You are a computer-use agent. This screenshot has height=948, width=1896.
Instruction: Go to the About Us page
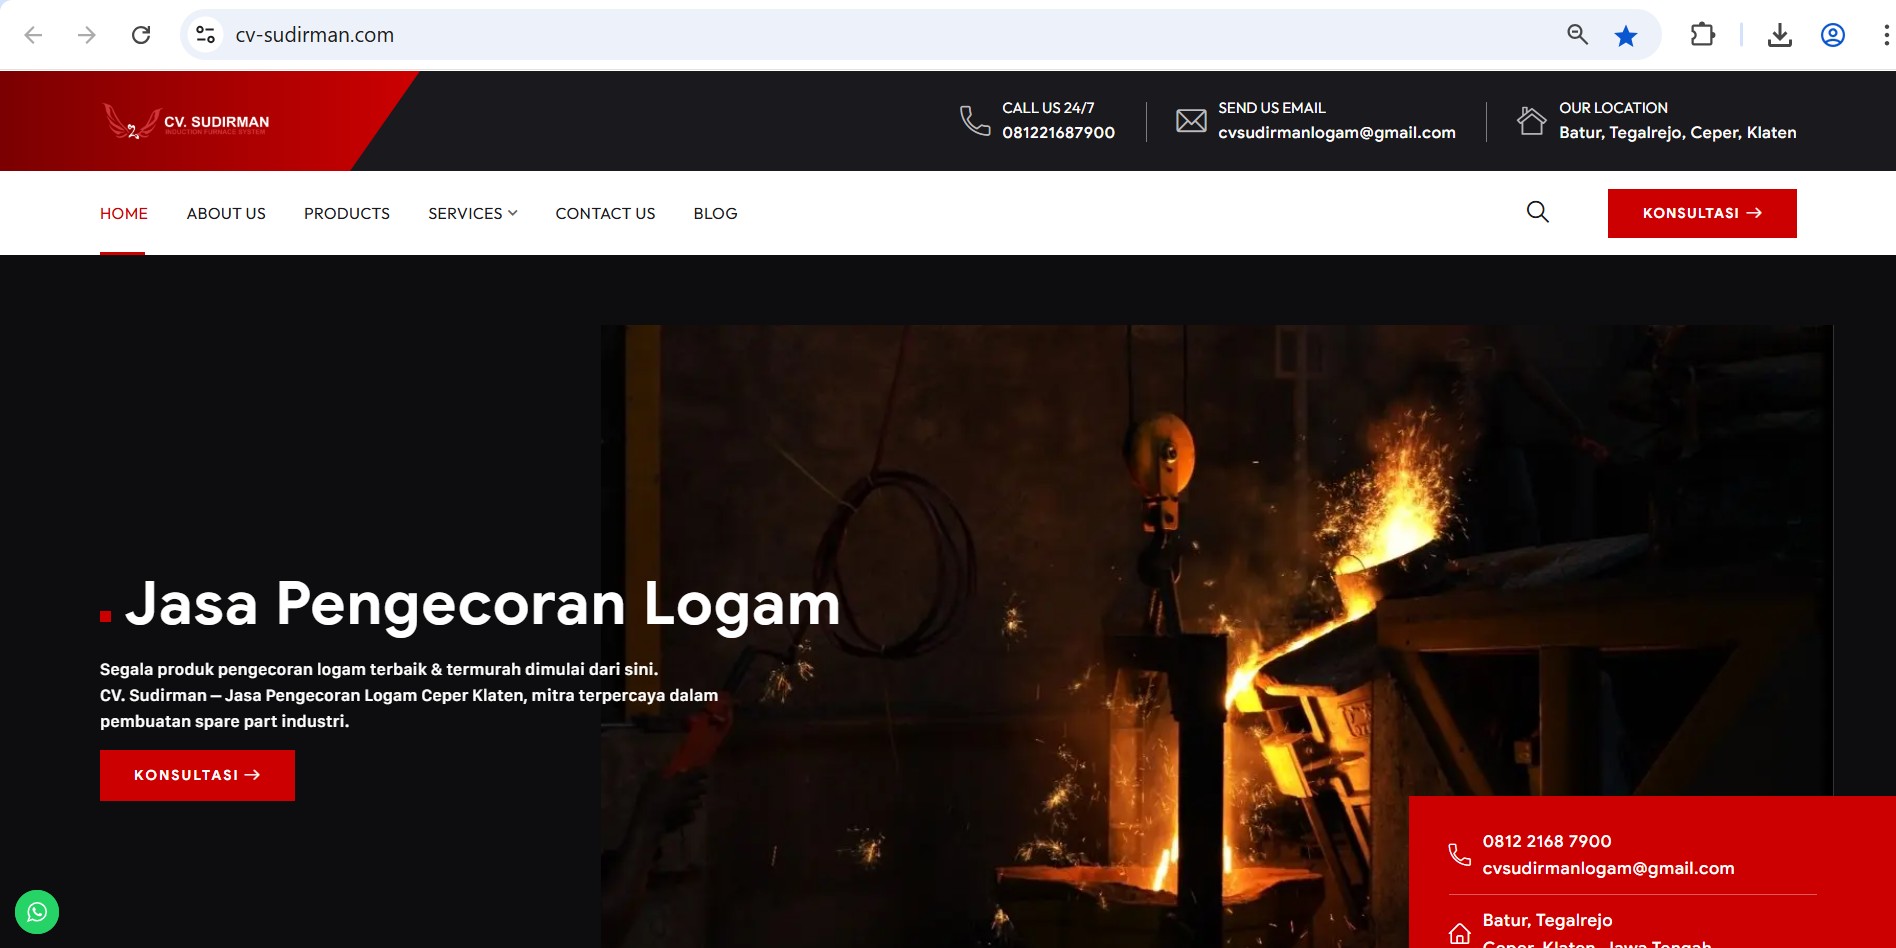tap(226, 213)
